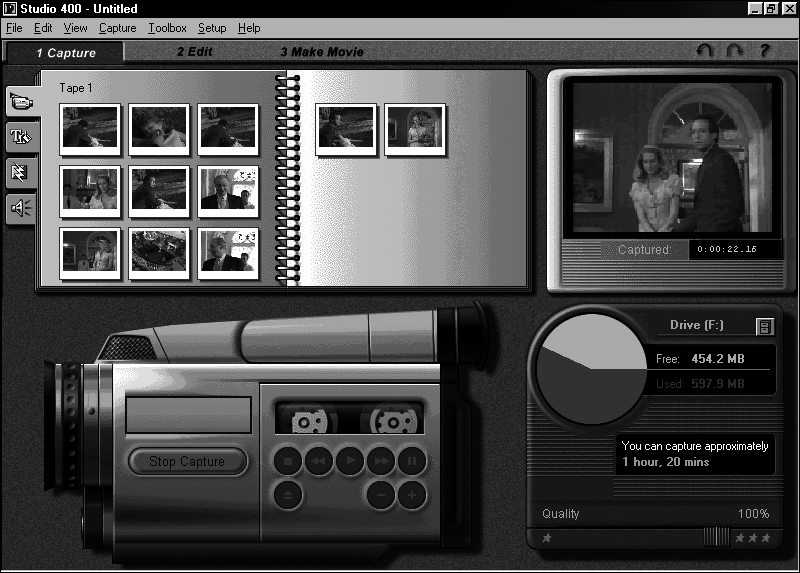Screen dimensions: 800x573
Task: Maximize the Studio 400 window
Action: (x=771, y=9)
